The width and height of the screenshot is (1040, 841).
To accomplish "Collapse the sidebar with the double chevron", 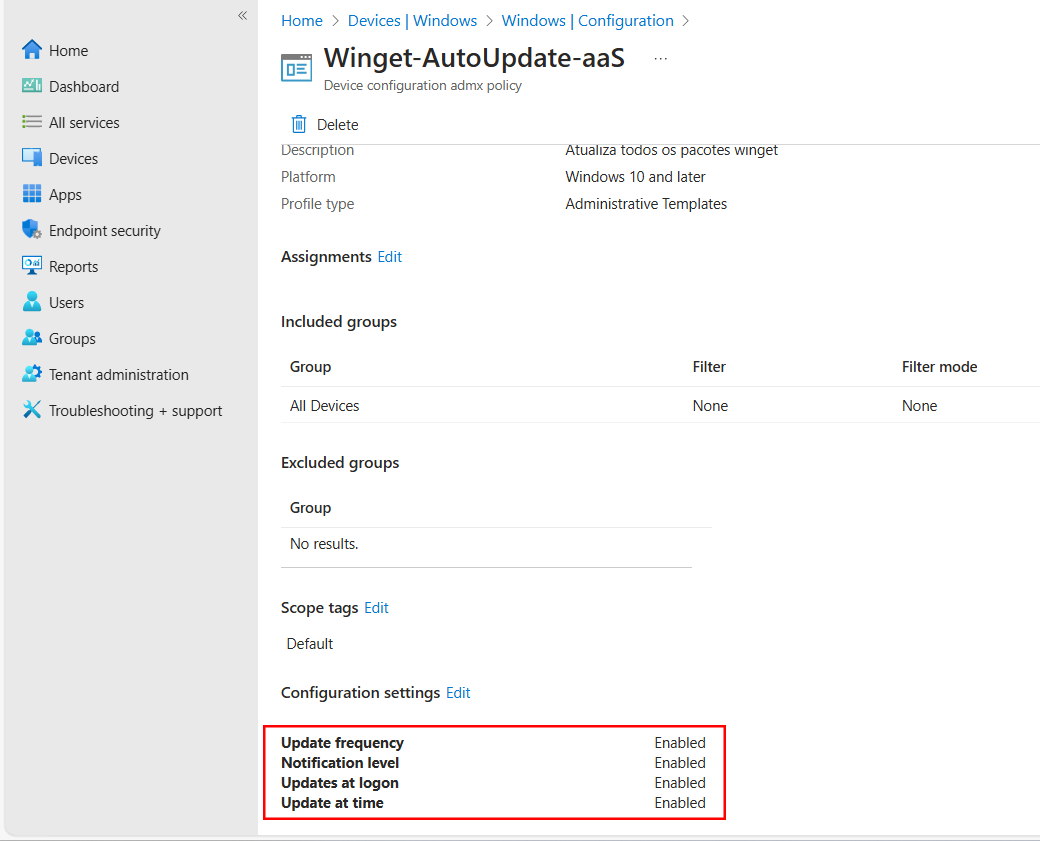I will click(x=243, y=15).
